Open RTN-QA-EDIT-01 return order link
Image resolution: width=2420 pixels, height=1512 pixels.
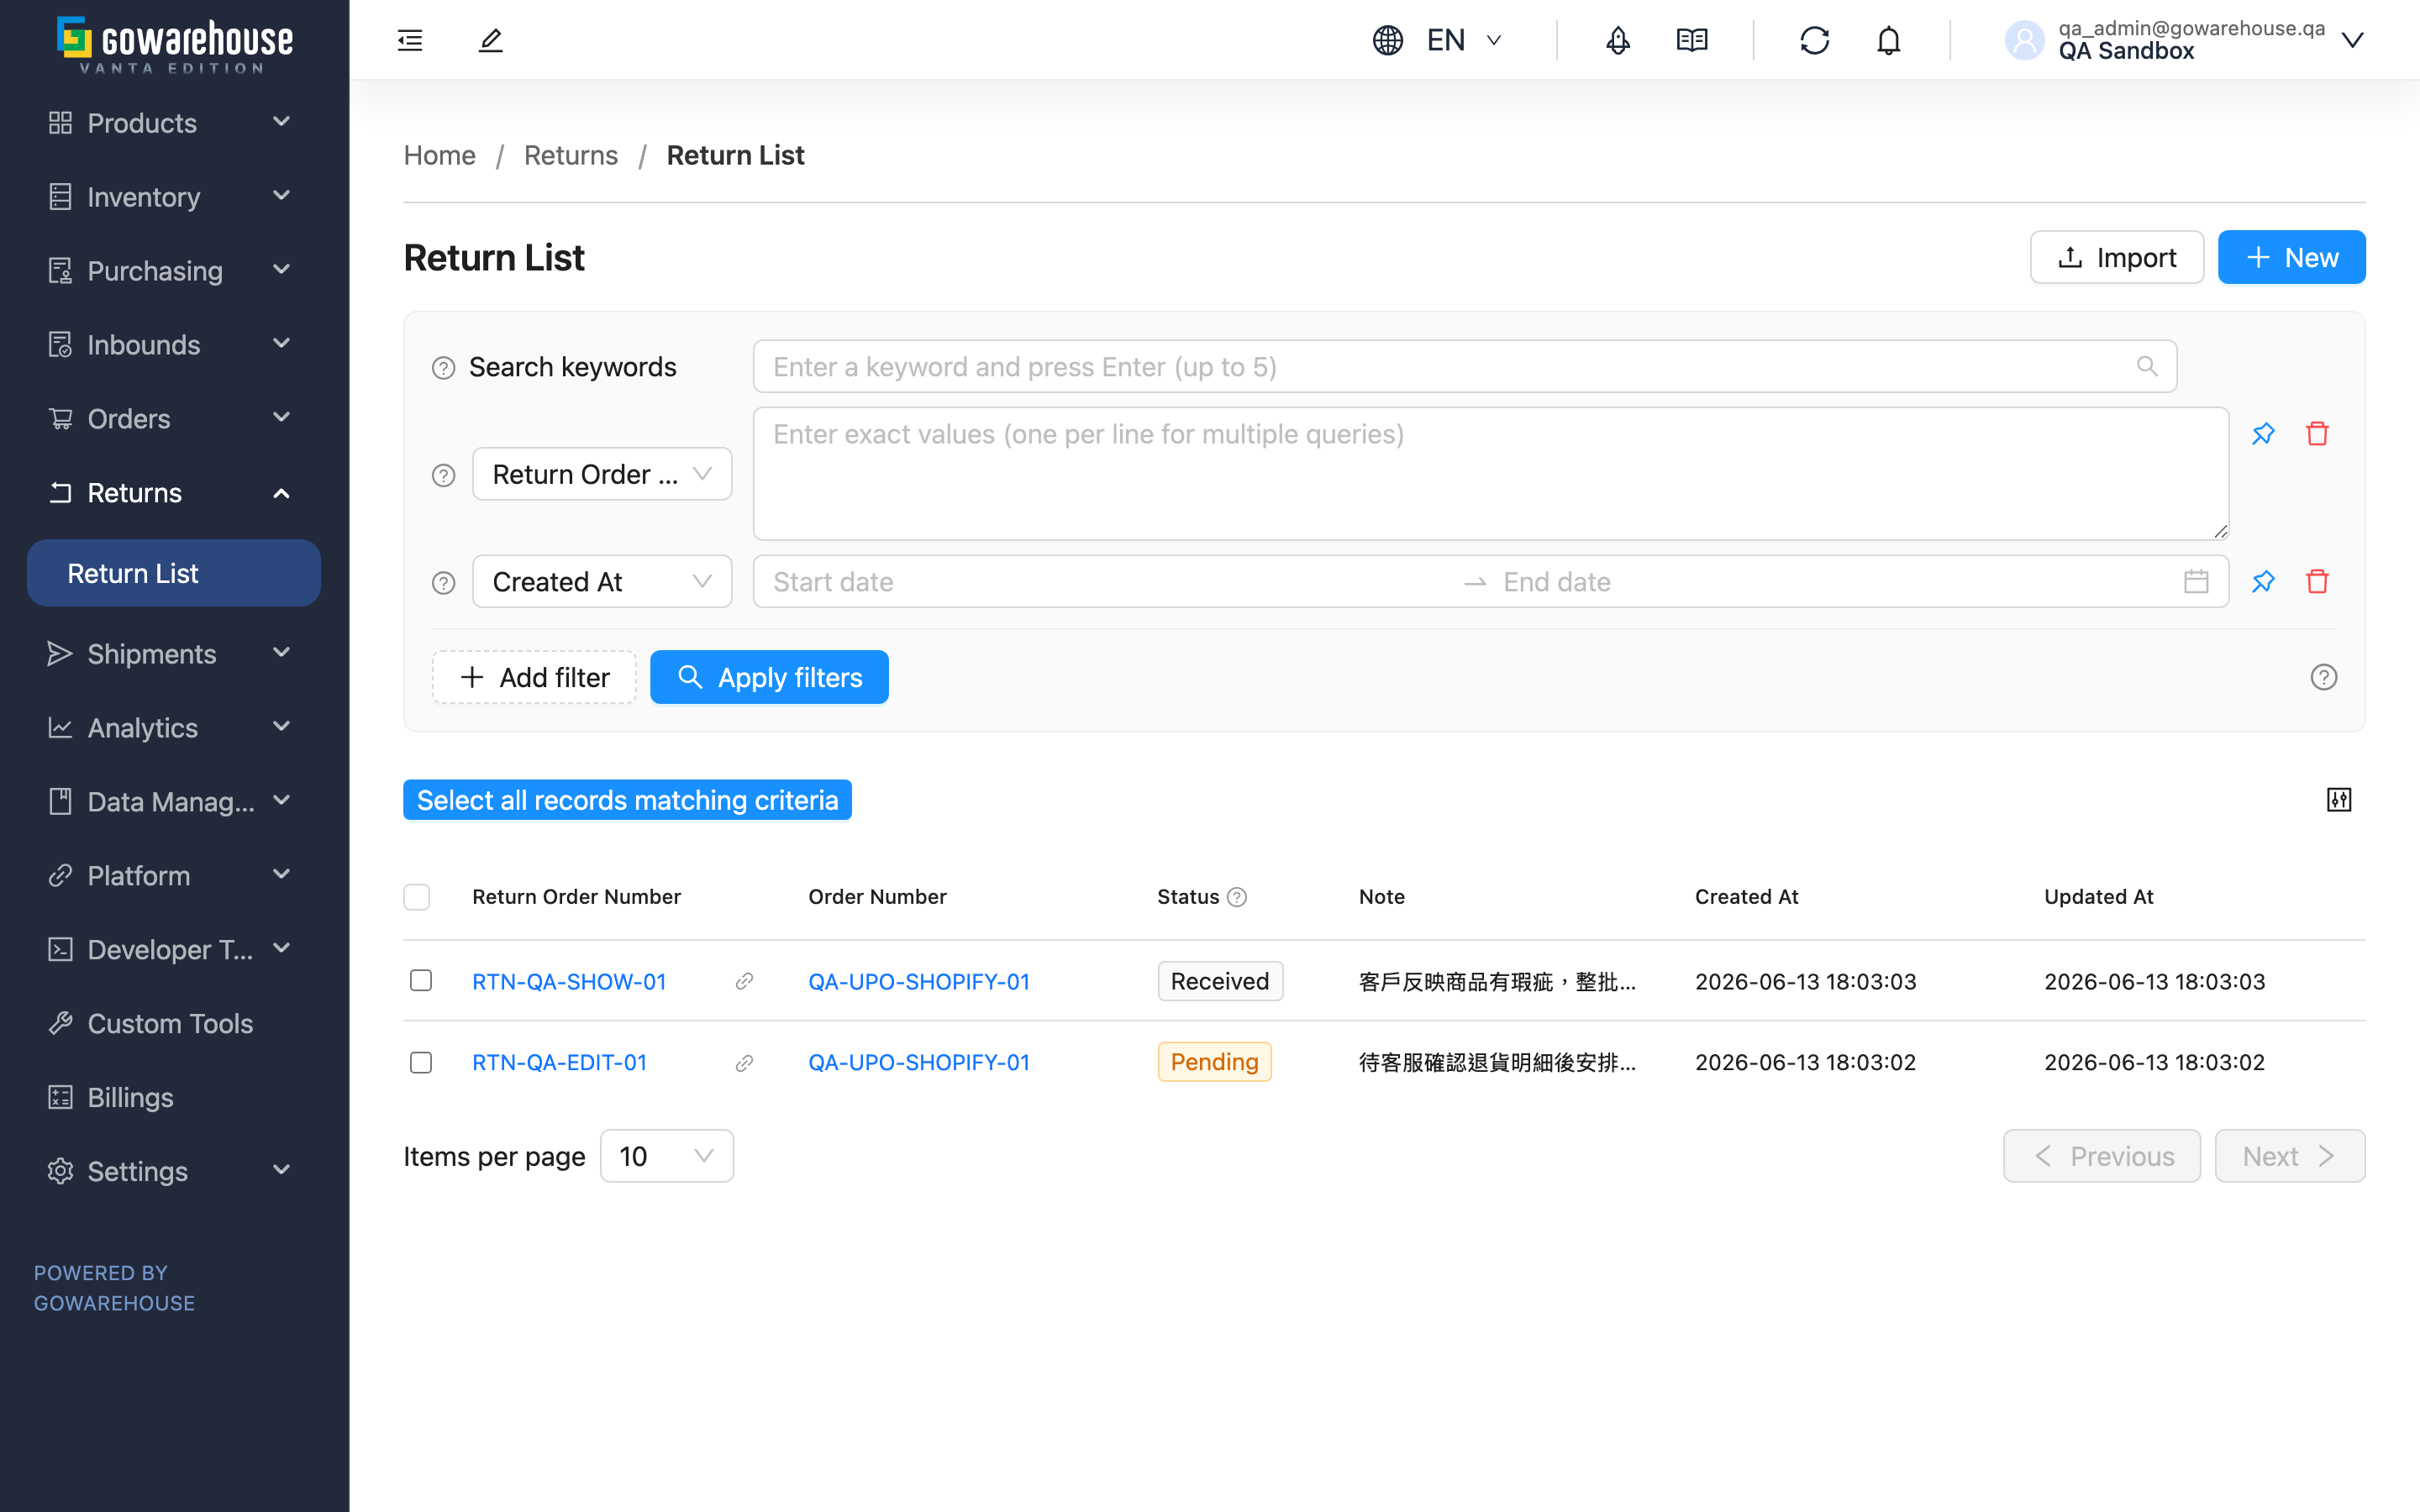(x=559, y=1062)
